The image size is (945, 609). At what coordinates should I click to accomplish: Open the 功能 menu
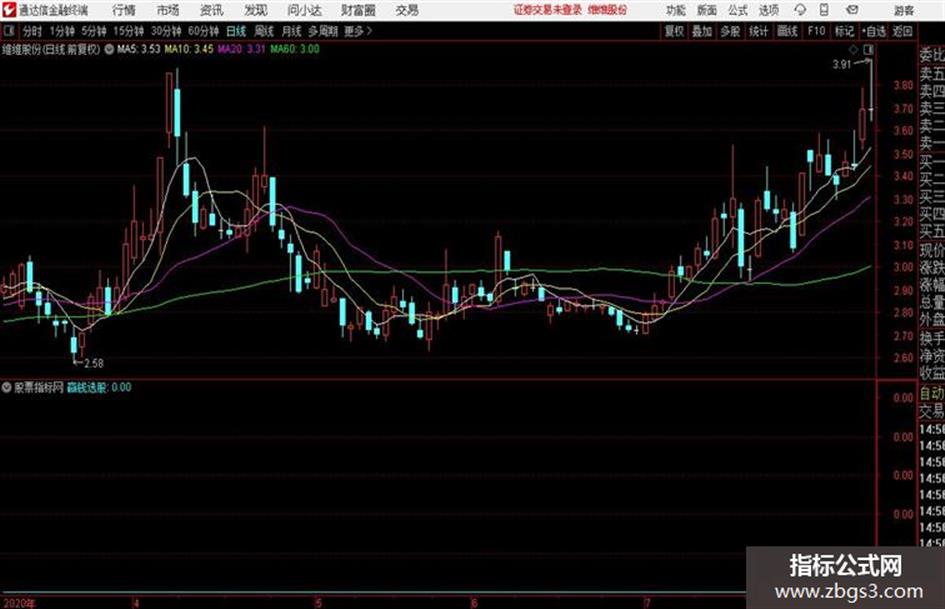point(676,10)
